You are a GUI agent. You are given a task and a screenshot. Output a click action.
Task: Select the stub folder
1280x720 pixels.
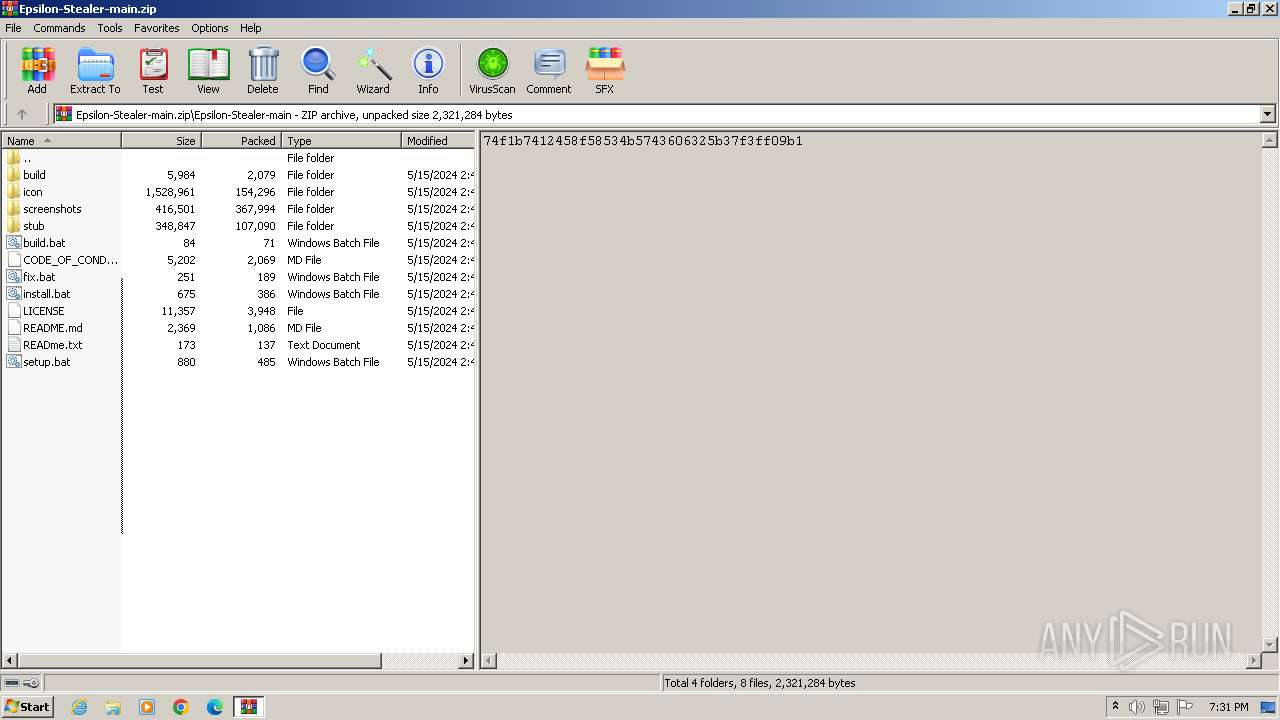click(34, 226)
